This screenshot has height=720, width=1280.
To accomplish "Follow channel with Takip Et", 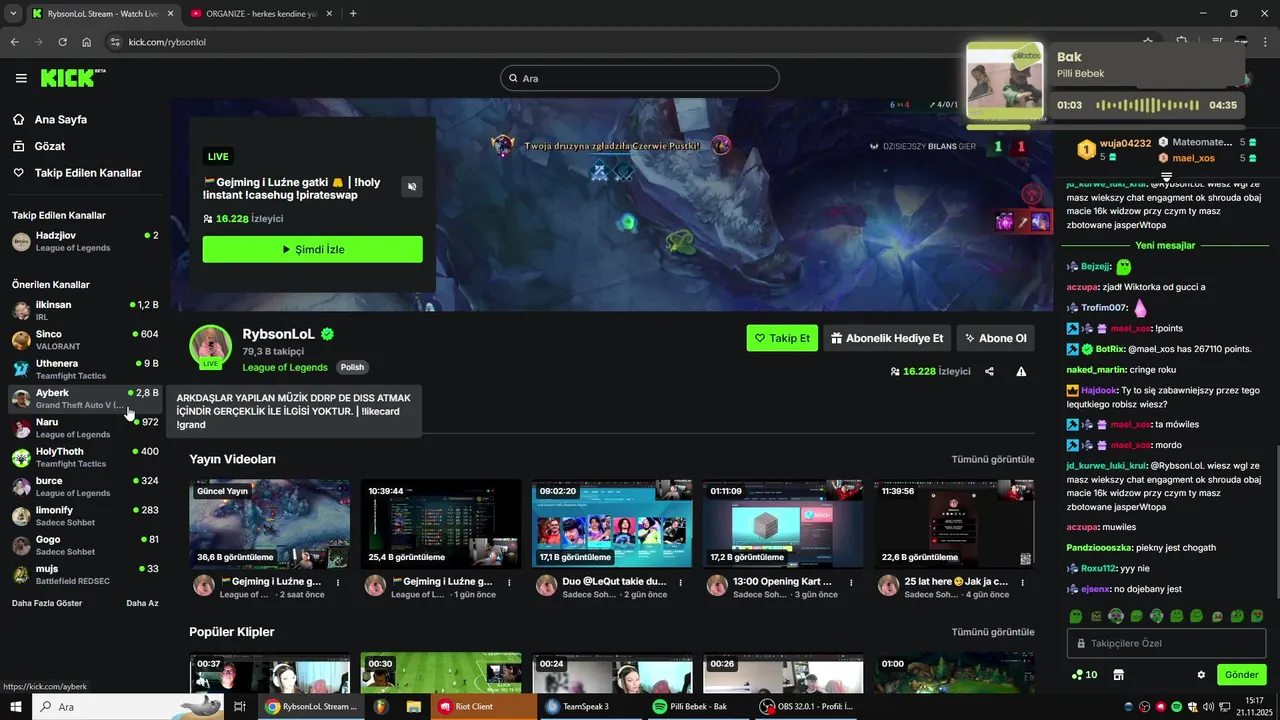I will [781, 338].
